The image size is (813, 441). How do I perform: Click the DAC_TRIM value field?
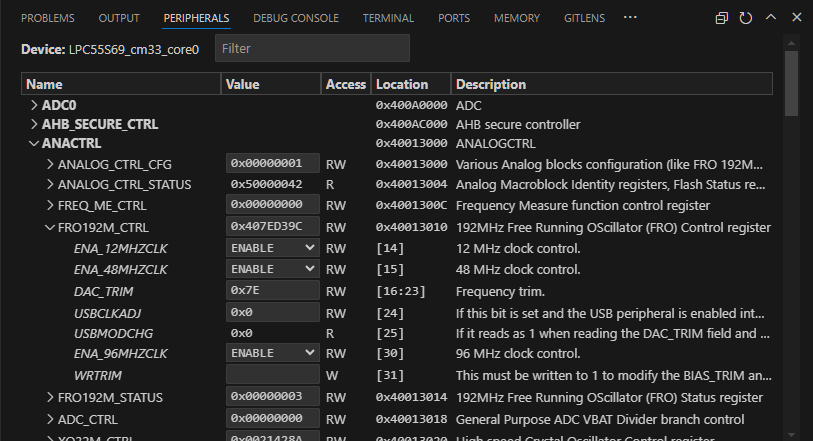click(272, 290)
